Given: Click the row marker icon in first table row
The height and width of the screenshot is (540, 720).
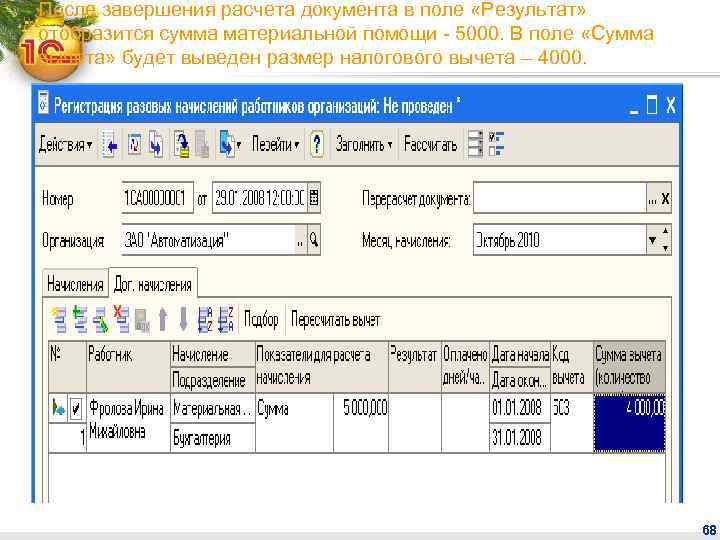Looking at the screenshot, I should point(59,408).
